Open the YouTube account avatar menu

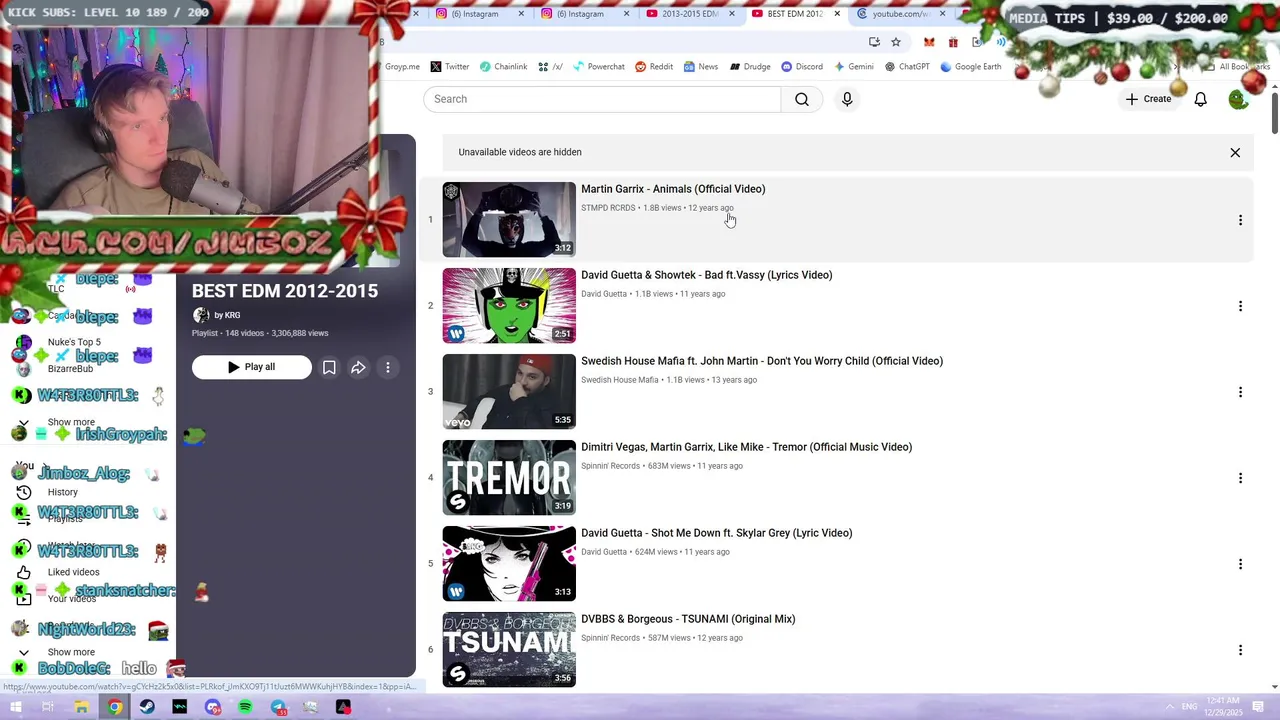coord(1238,99)
